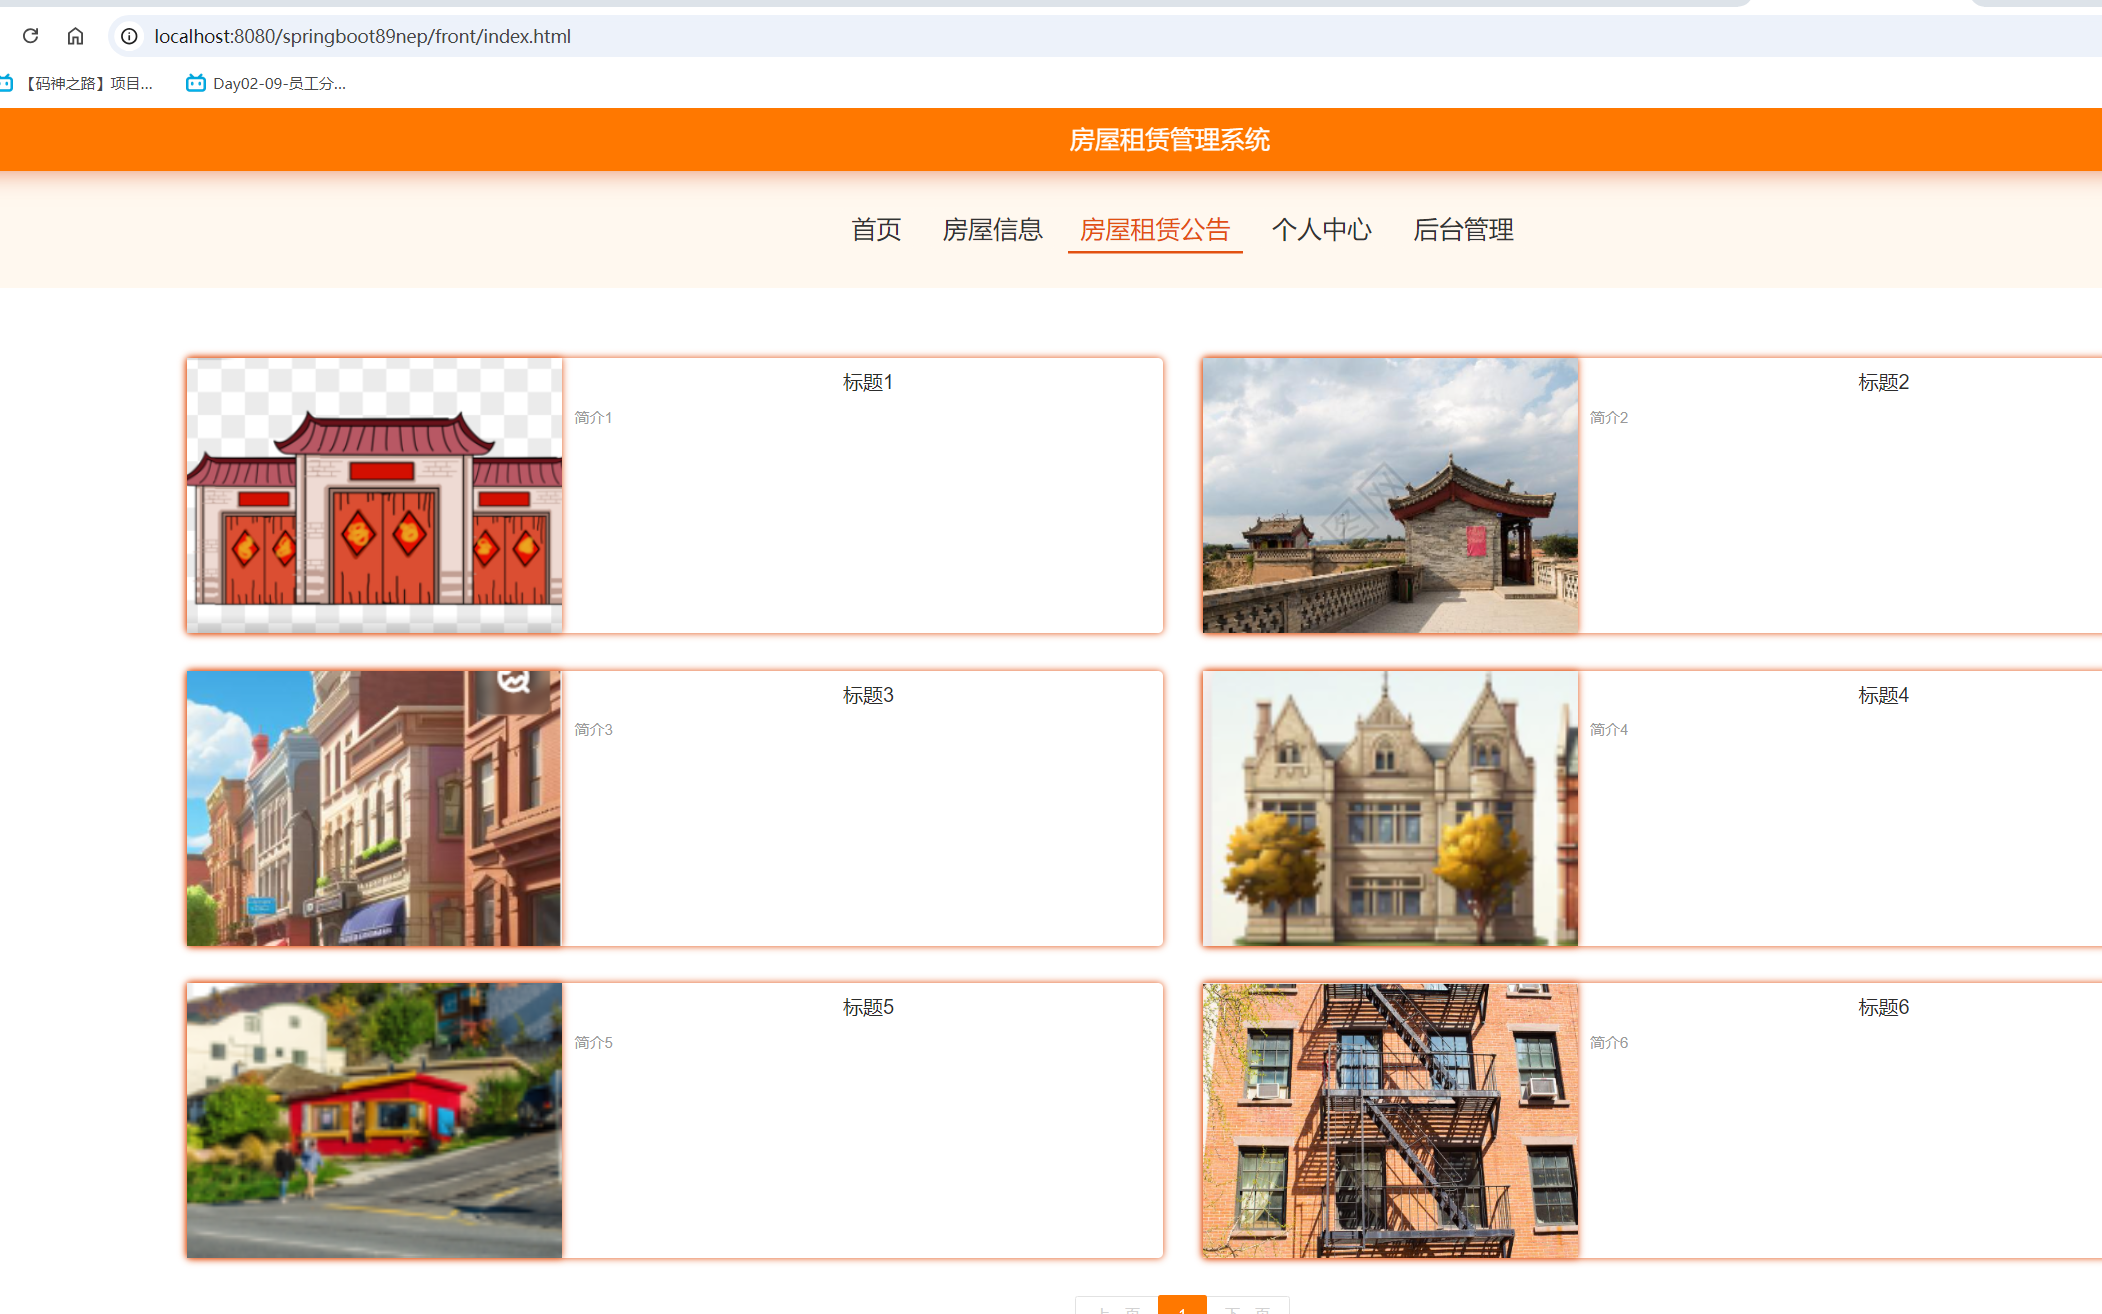The height and width of the screenshot is (1314, 2102).
Task: Go to the 首页 nav tab
Action: coord(876,230)
